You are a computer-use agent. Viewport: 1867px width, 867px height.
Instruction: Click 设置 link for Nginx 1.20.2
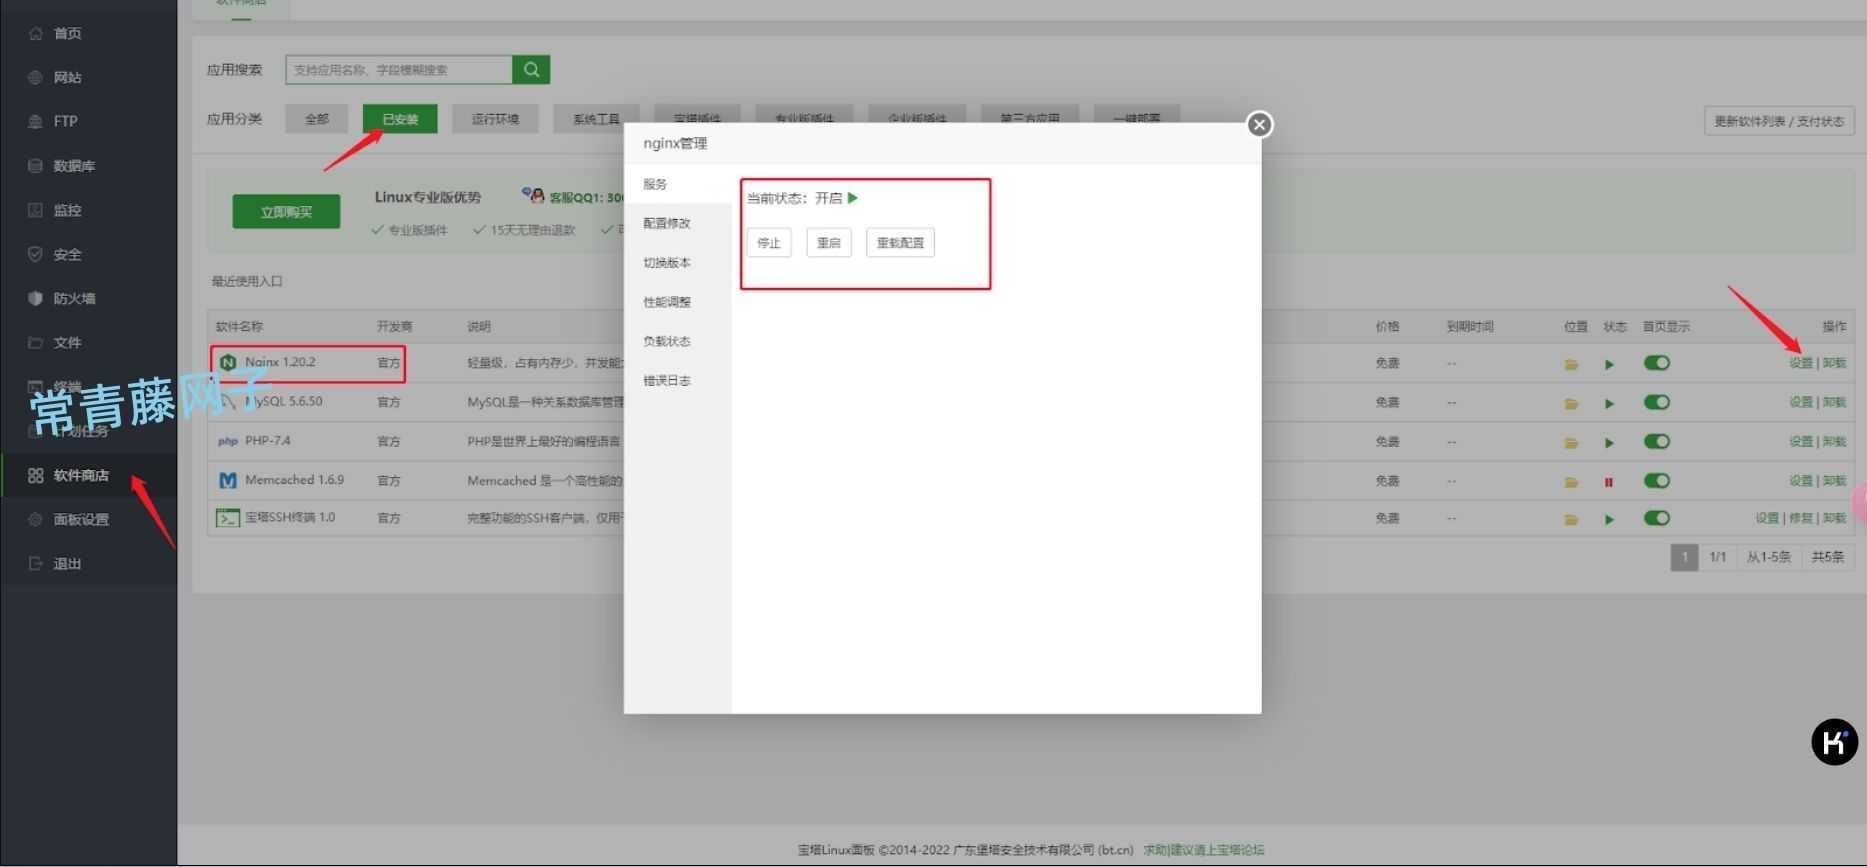(1800, 363)
